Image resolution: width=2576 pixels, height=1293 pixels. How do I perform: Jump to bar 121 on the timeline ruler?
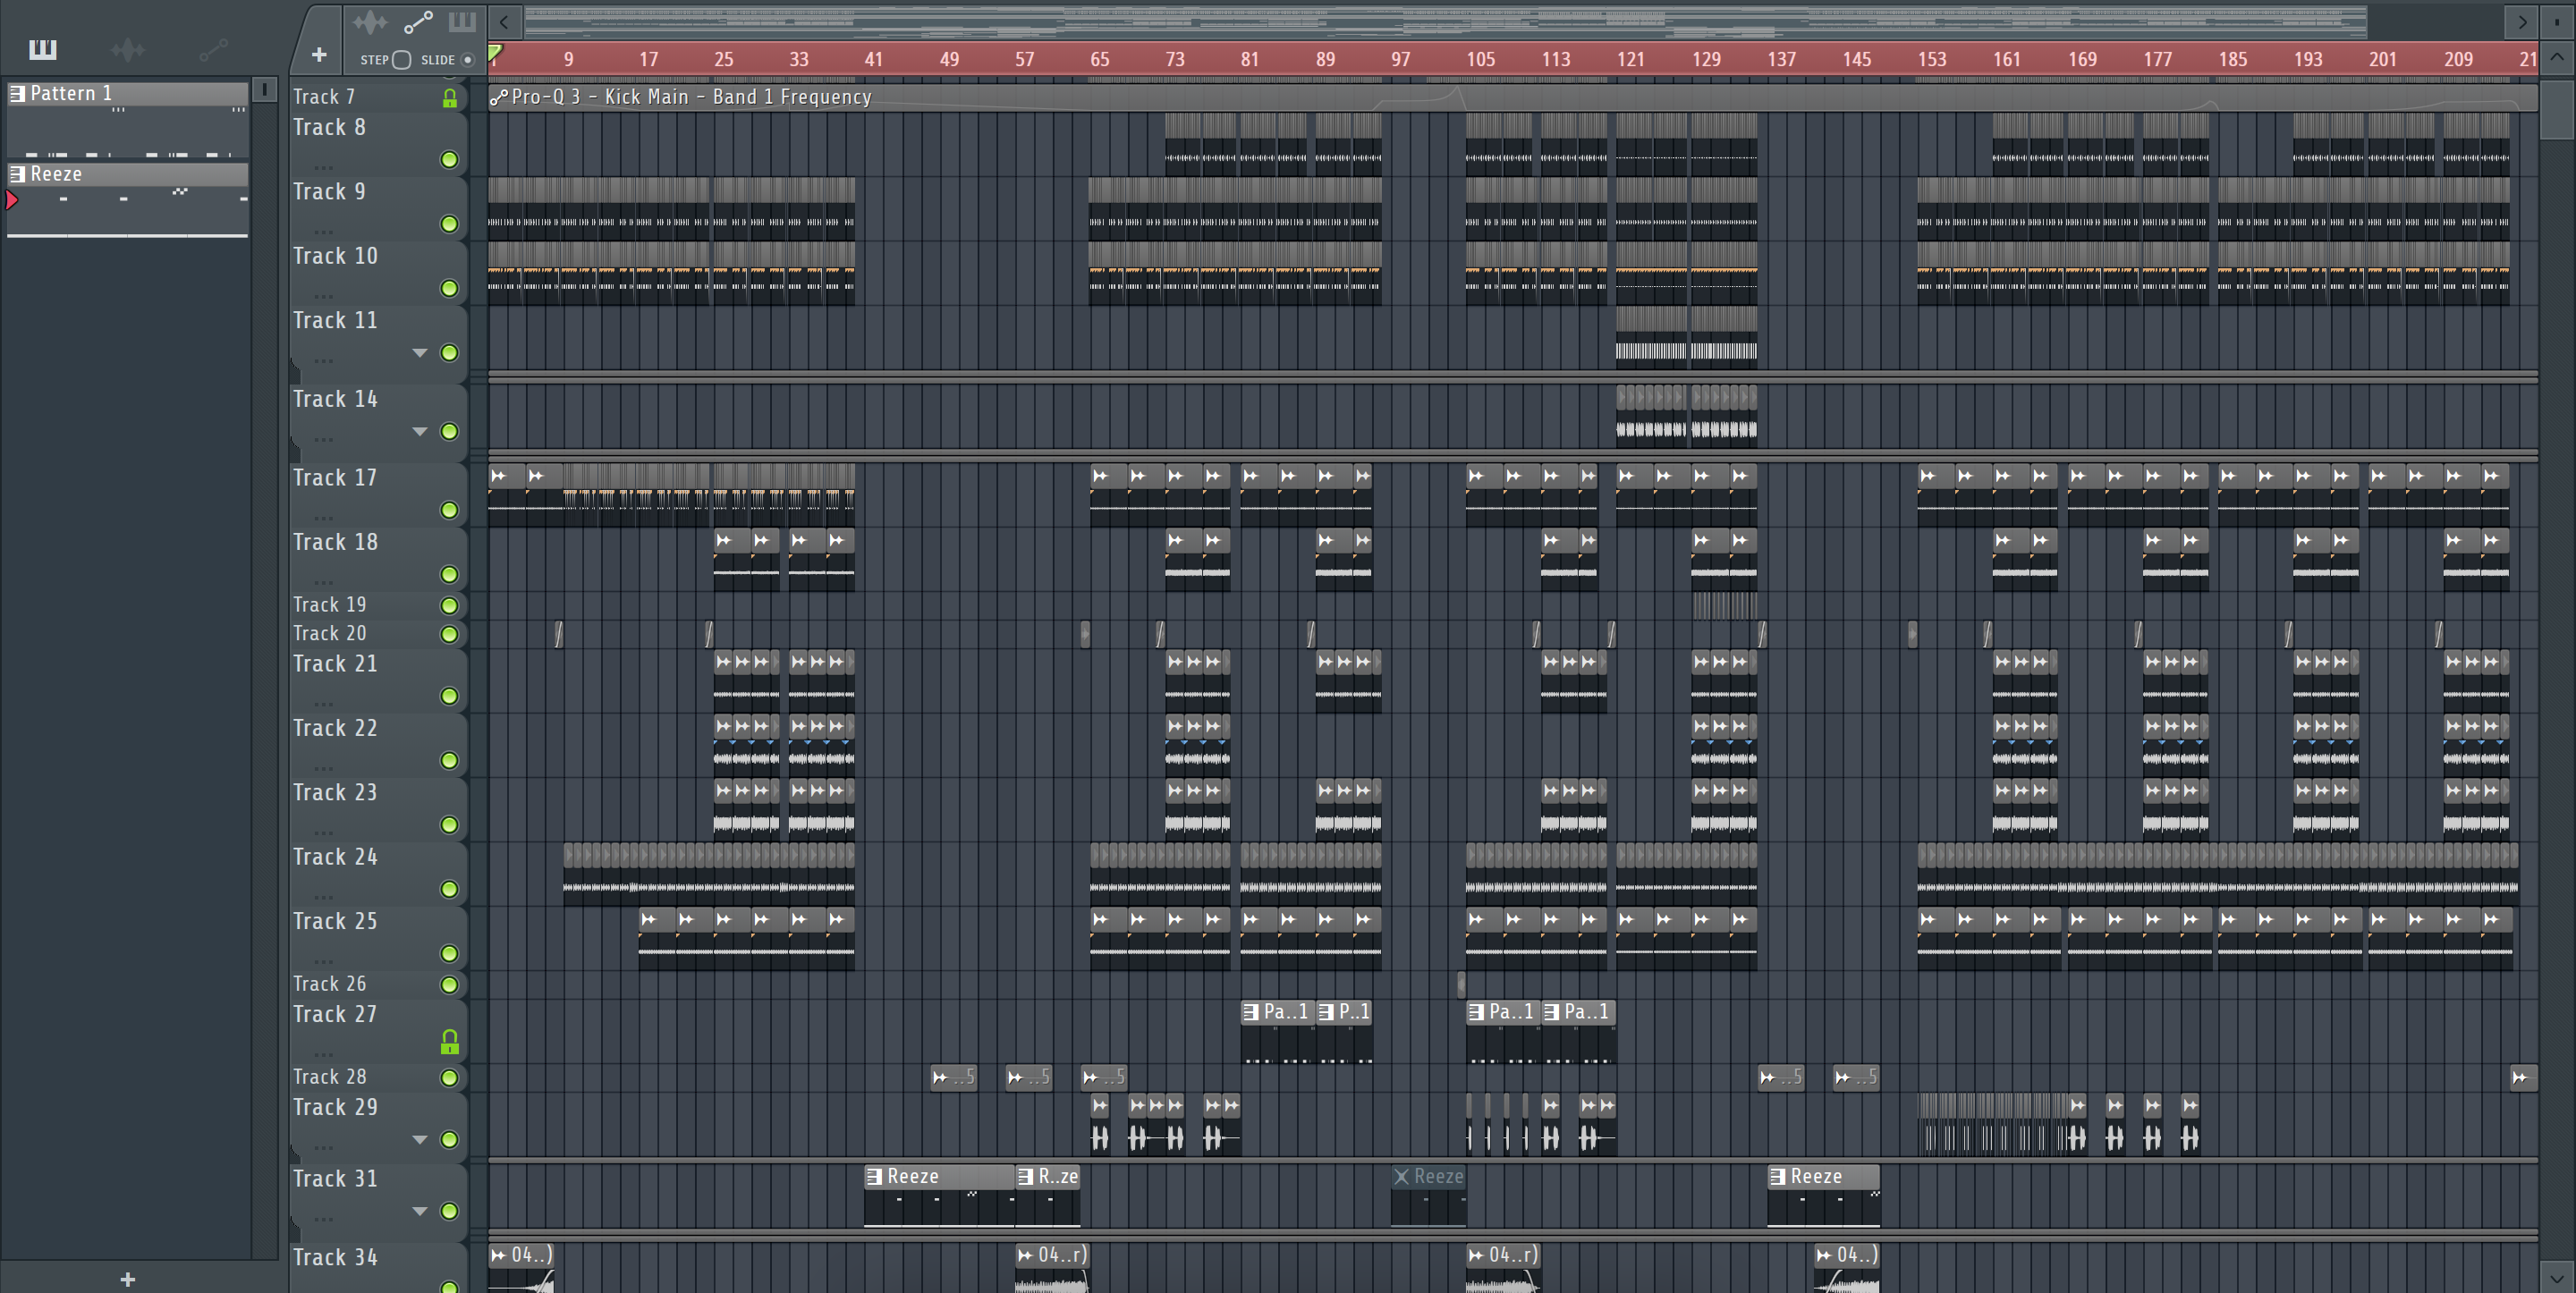click(1630, 59)
